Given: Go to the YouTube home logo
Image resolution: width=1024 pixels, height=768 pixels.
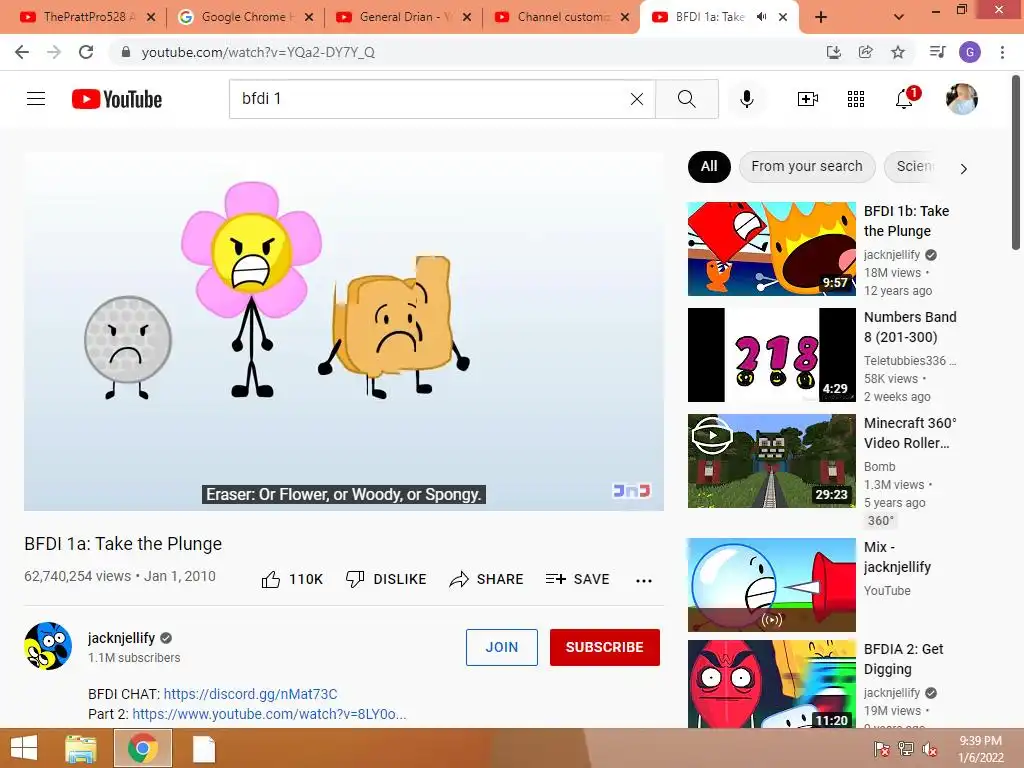Looking at the screenshot, I should click(117, 99).
